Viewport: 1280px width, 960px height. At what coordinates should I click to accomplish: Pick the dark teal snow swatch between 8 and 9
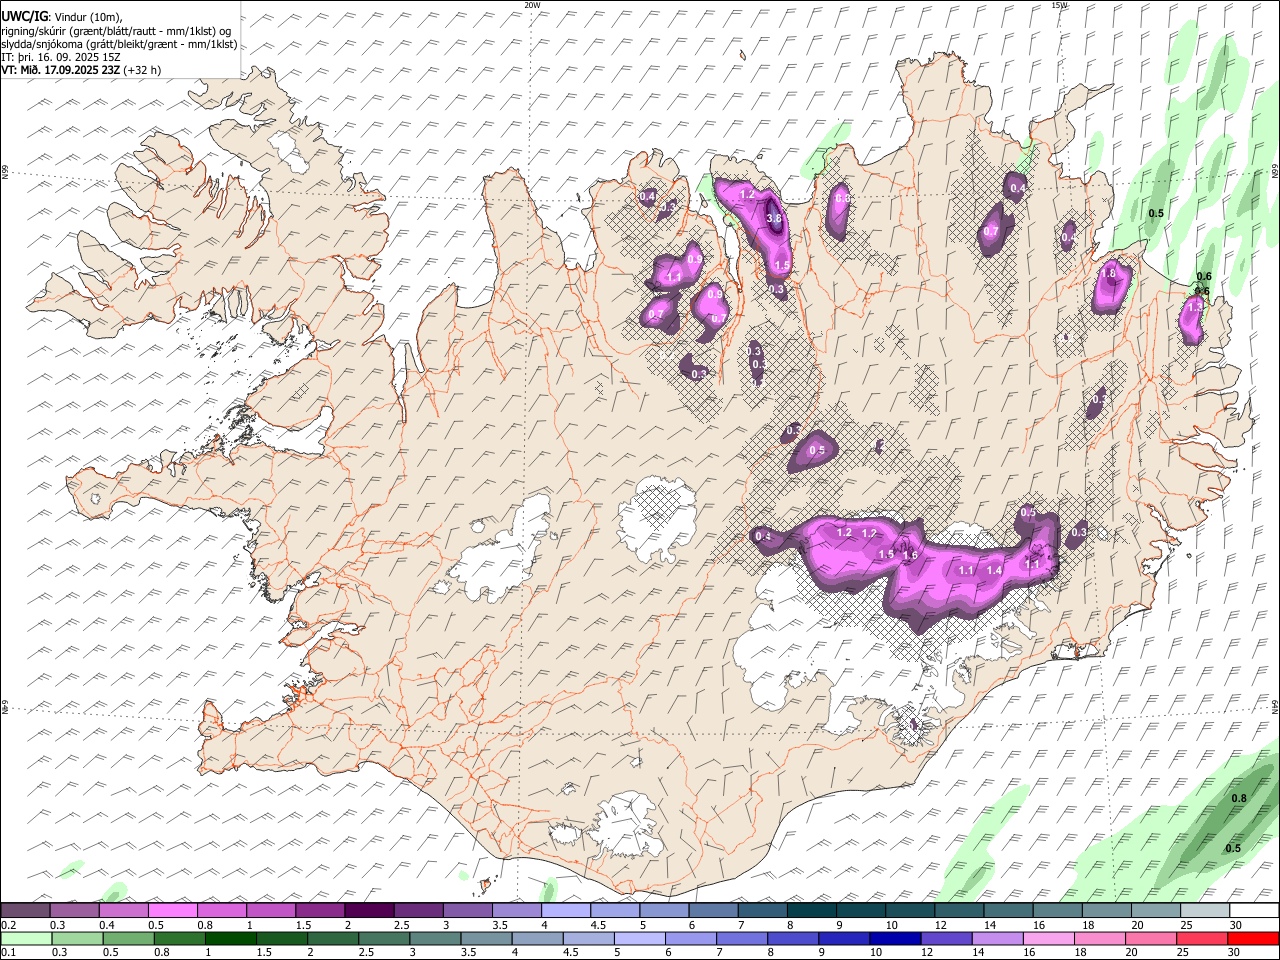pos(812,911)
